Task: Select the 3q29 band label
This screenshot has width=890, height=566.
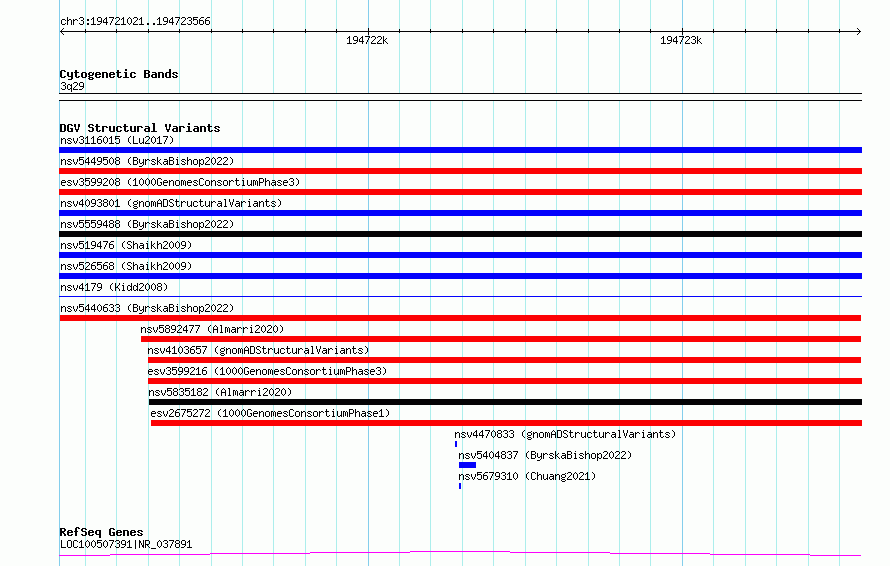Action: pyautogui.click(x=72, y=86)
